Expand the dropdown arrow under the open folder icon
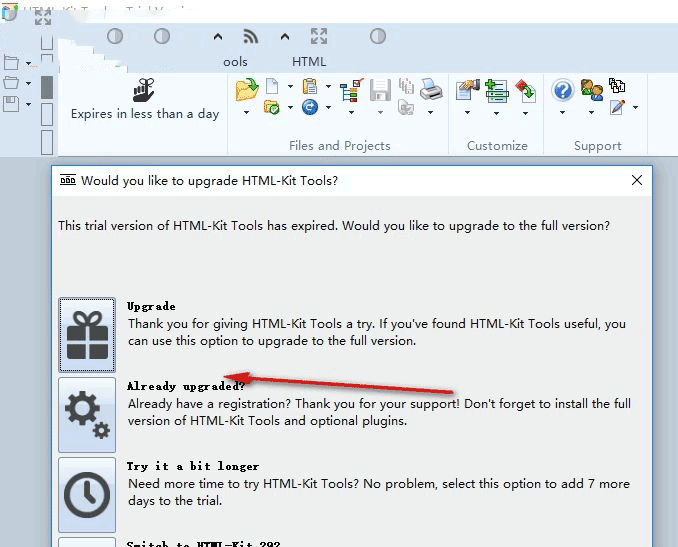This screenshot has width=678, height=547. (x=246, y=113)
